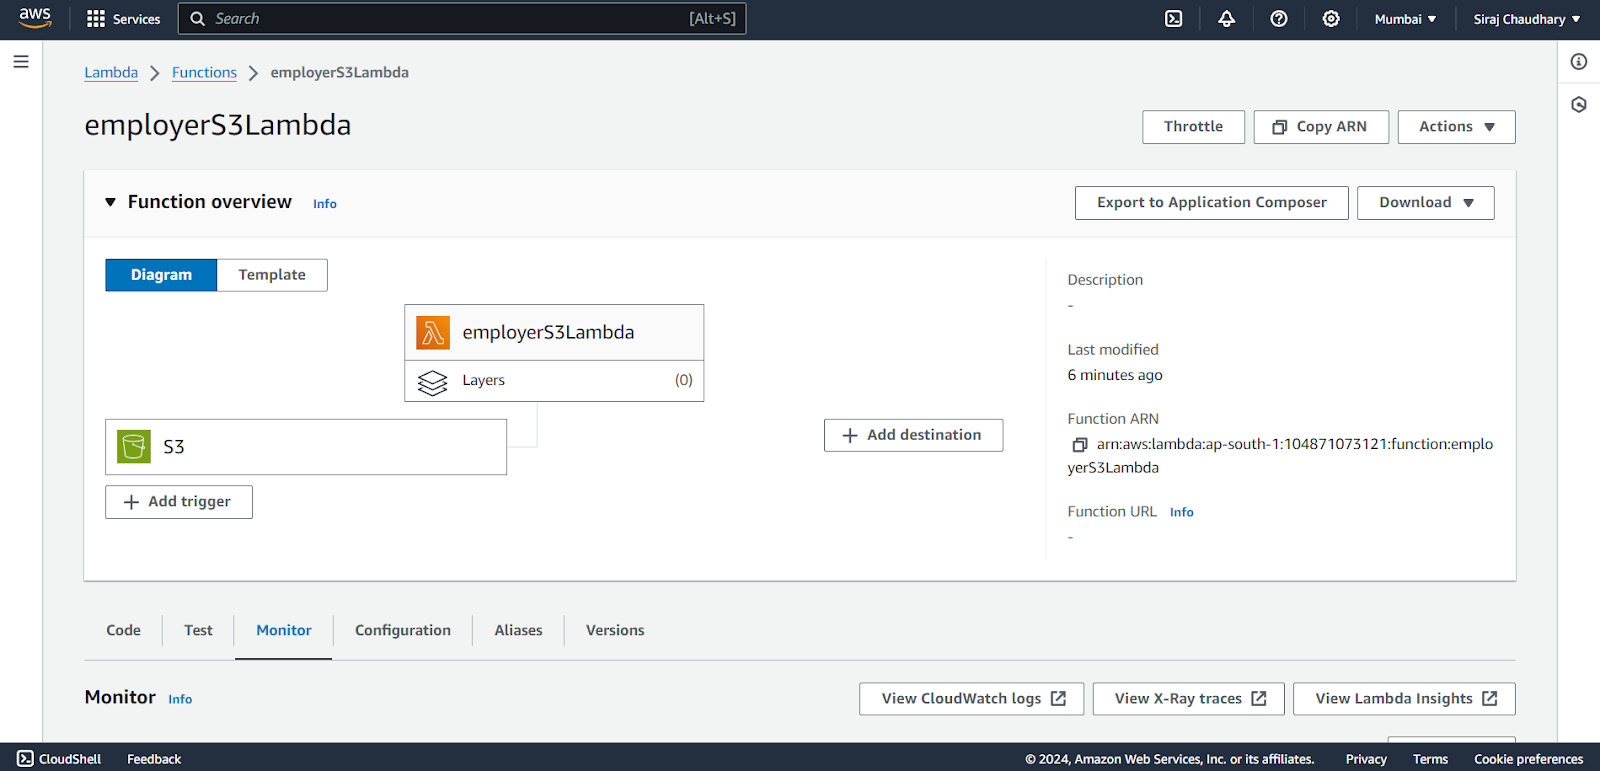The height and width of the screenshot is (771, 1600).
Task: Open the Mumbai region dropdown
Action: tap(1405, 19)
